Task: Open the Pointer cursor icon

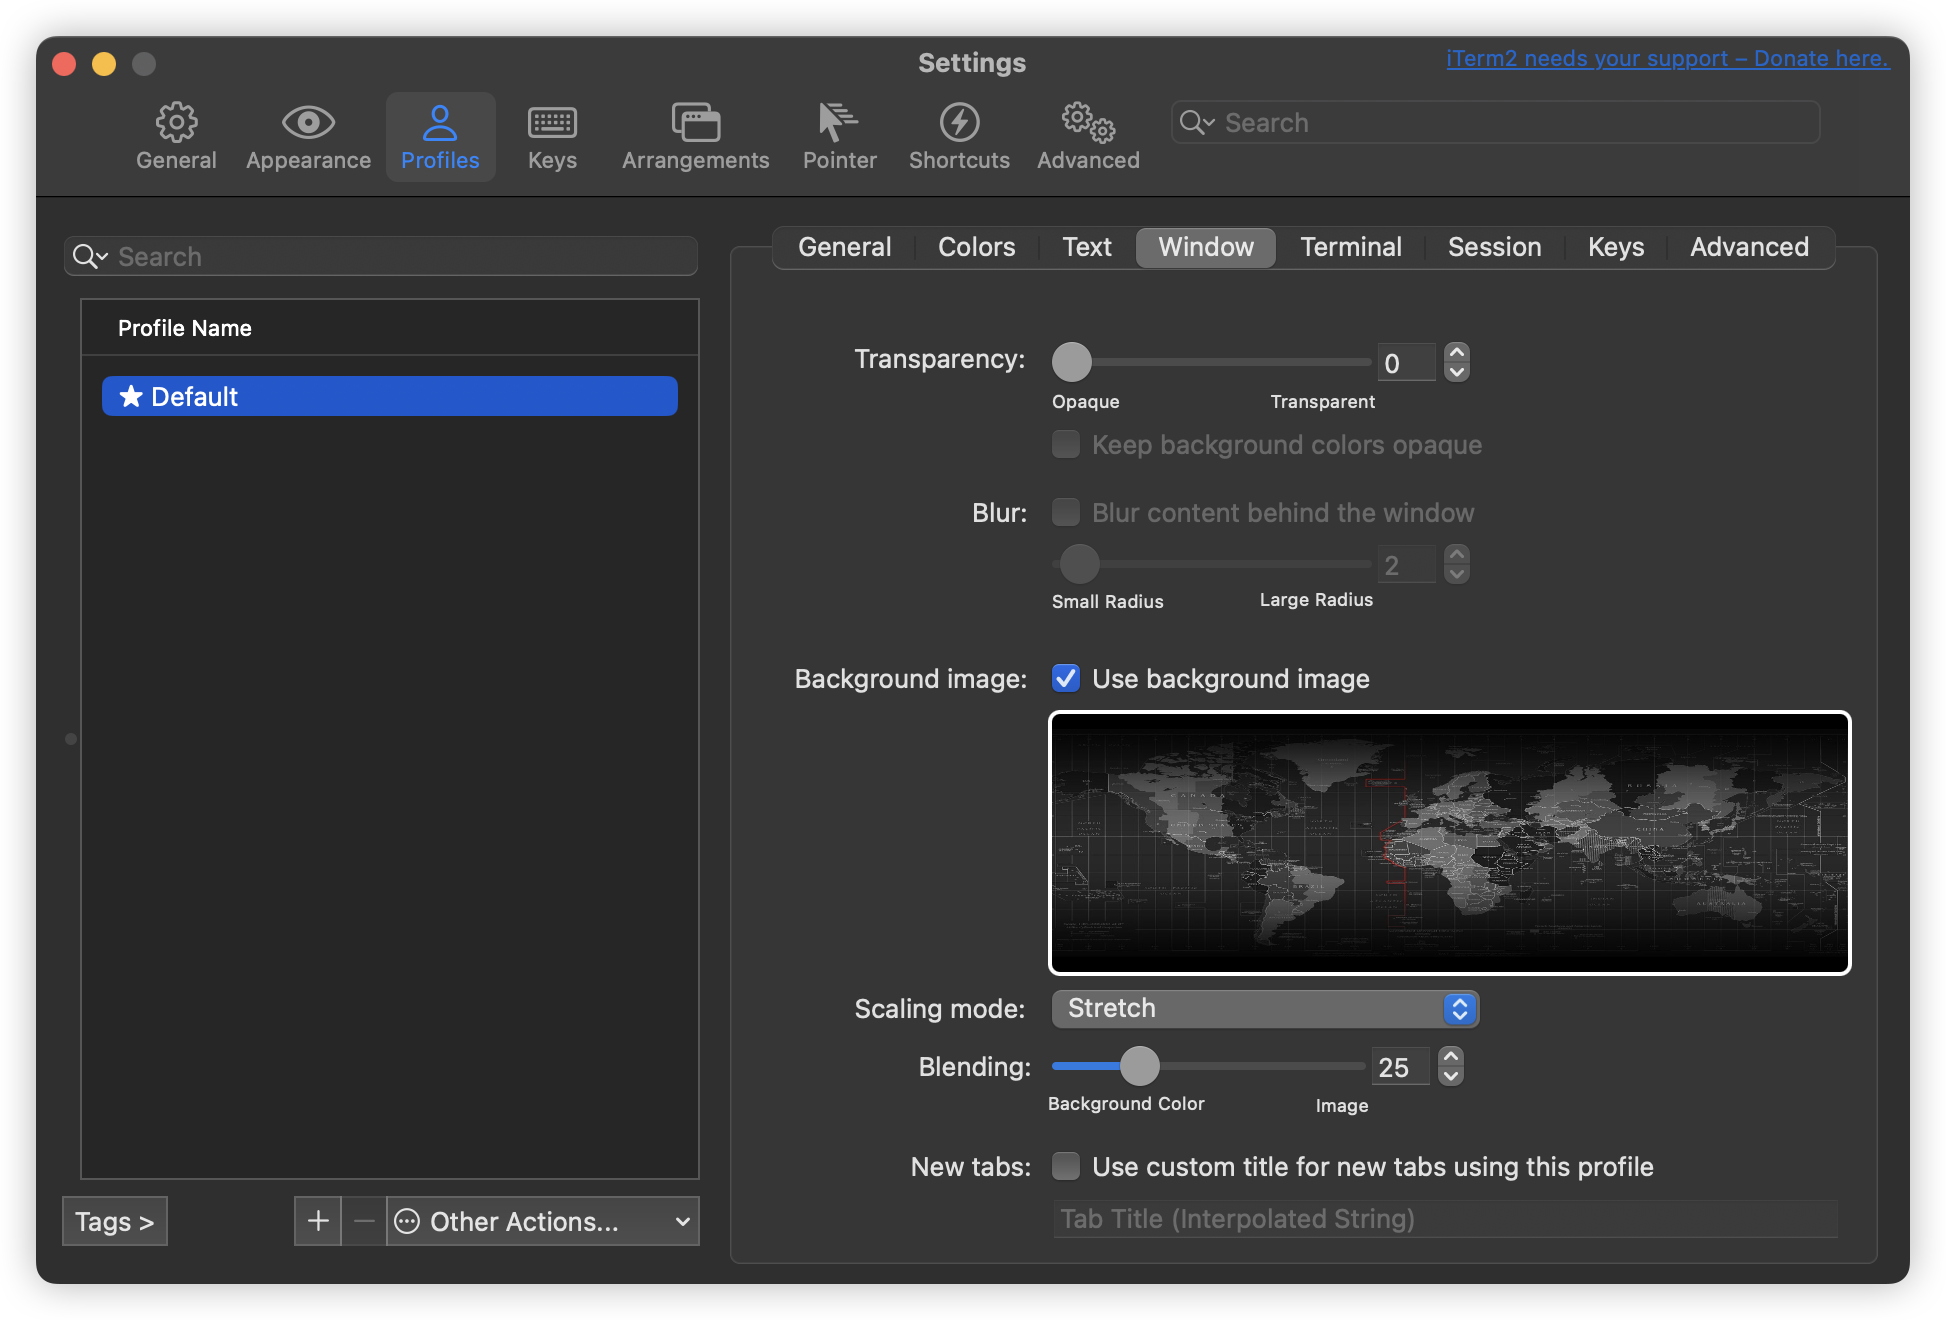Action: (838, 122)
